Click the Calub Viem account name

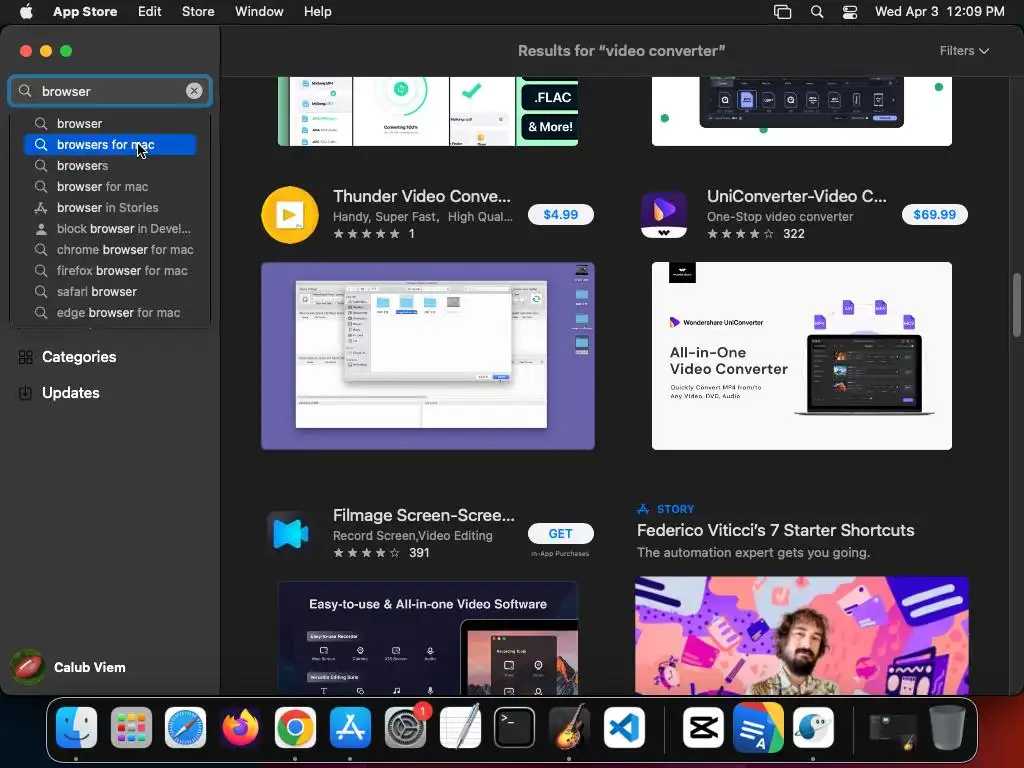click(89, 667)
